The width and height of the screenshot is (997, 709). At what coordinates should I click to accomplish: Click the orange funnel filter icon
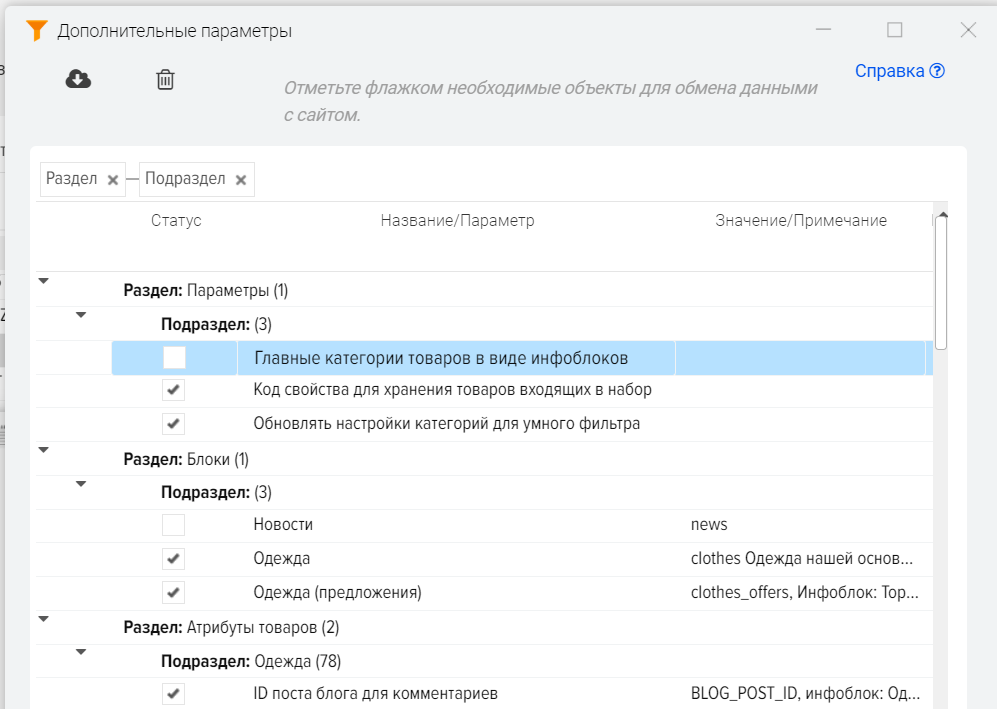tap(37, 31)
